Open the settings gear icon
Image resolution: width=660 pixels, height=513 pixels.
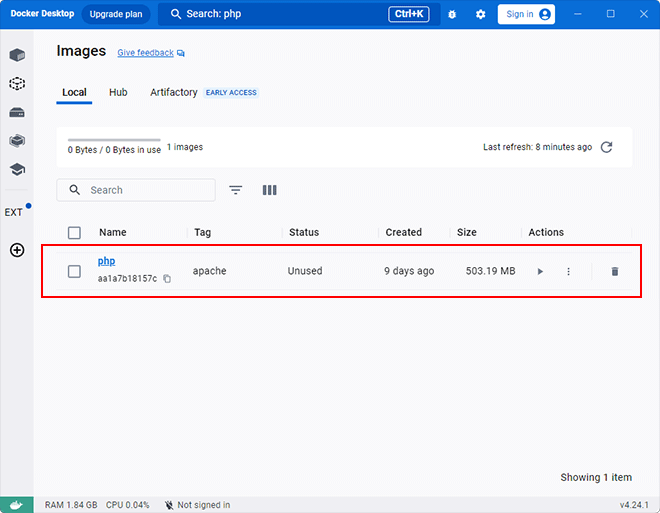click(480, 14)
